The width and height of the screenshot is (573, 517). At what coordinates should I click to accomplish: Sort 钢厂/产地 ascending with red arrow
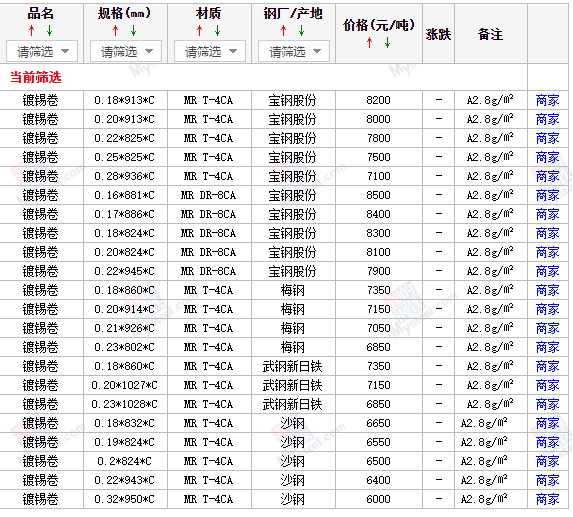pyautogui.click(x=284, y=31)
